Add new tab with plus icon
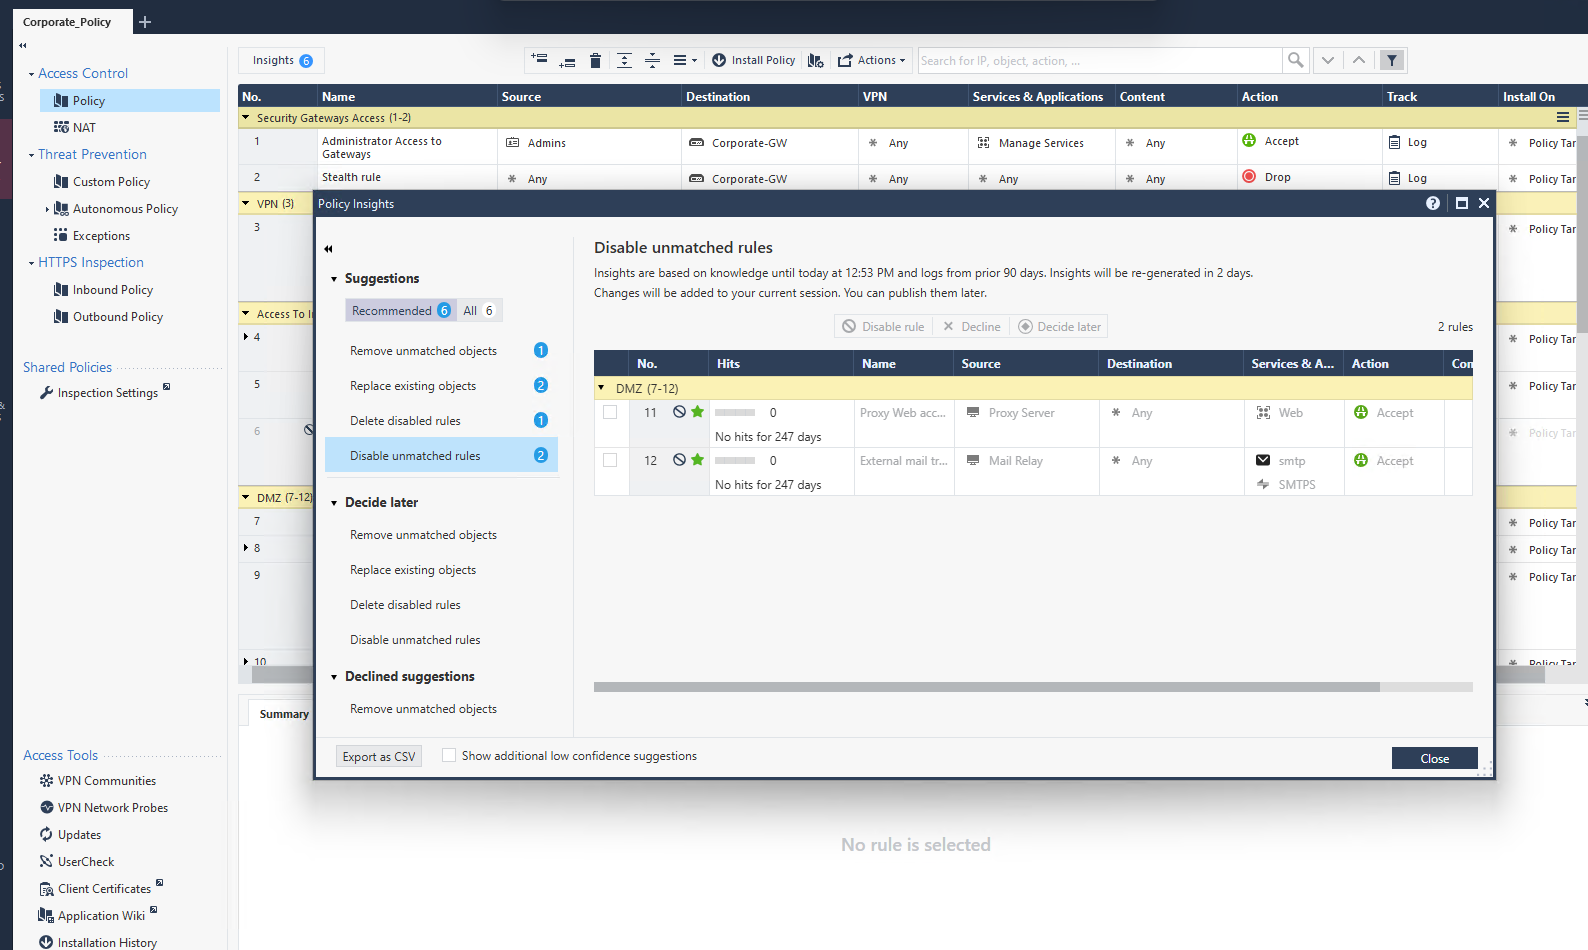This screenshot has height=950, width=1588. pyautogui.click(x=145, y=21)
